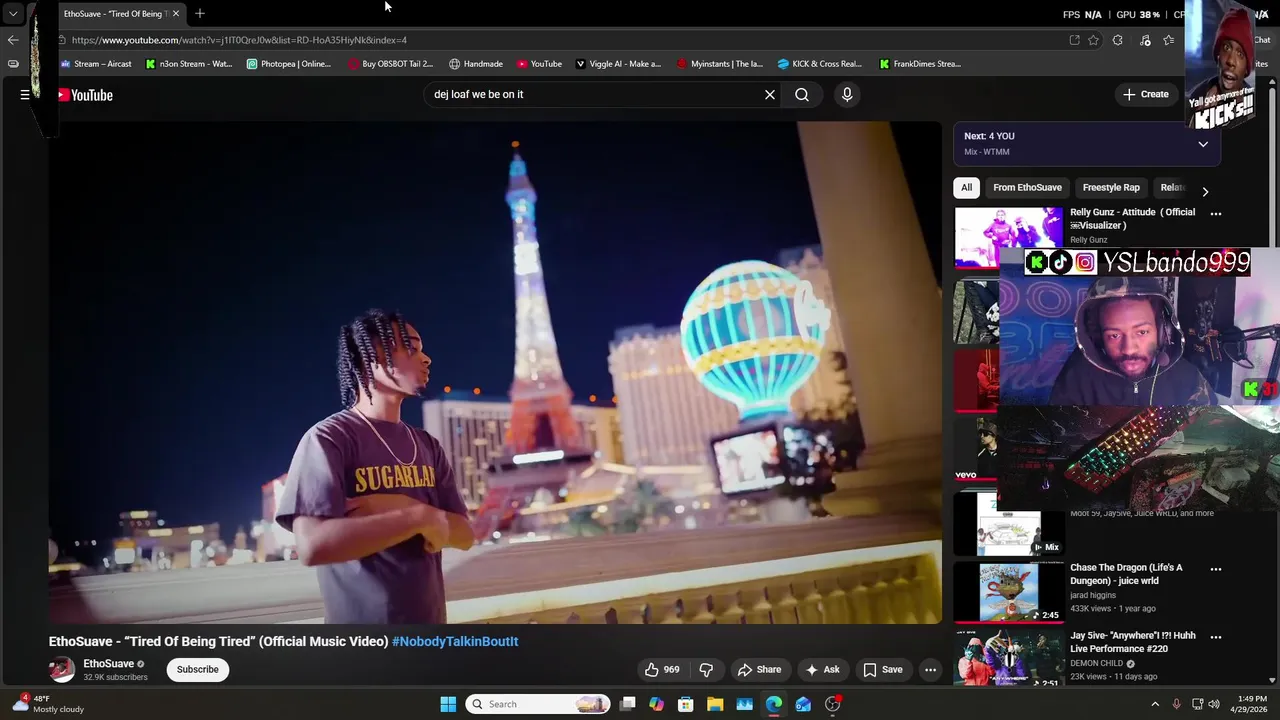Open the Chase The Dragon thumbnail
Image resolution: width=1280 pixels, height=720 pixels.
click(x=1009, y=593)
